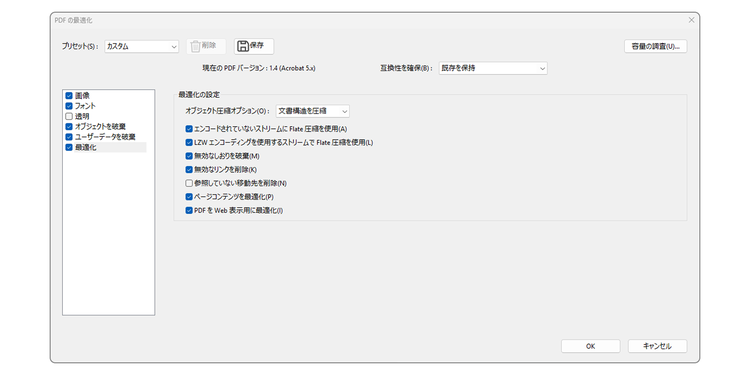This screenshot has width=750, height=375.
Task: Uncheck 無効なリンクを削除 option
Action: point(189,169)
